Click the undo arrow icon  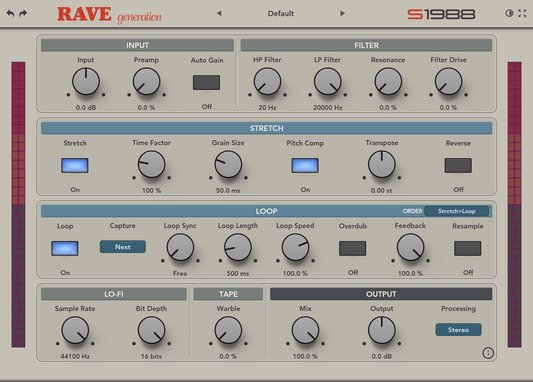pos(10,14)
